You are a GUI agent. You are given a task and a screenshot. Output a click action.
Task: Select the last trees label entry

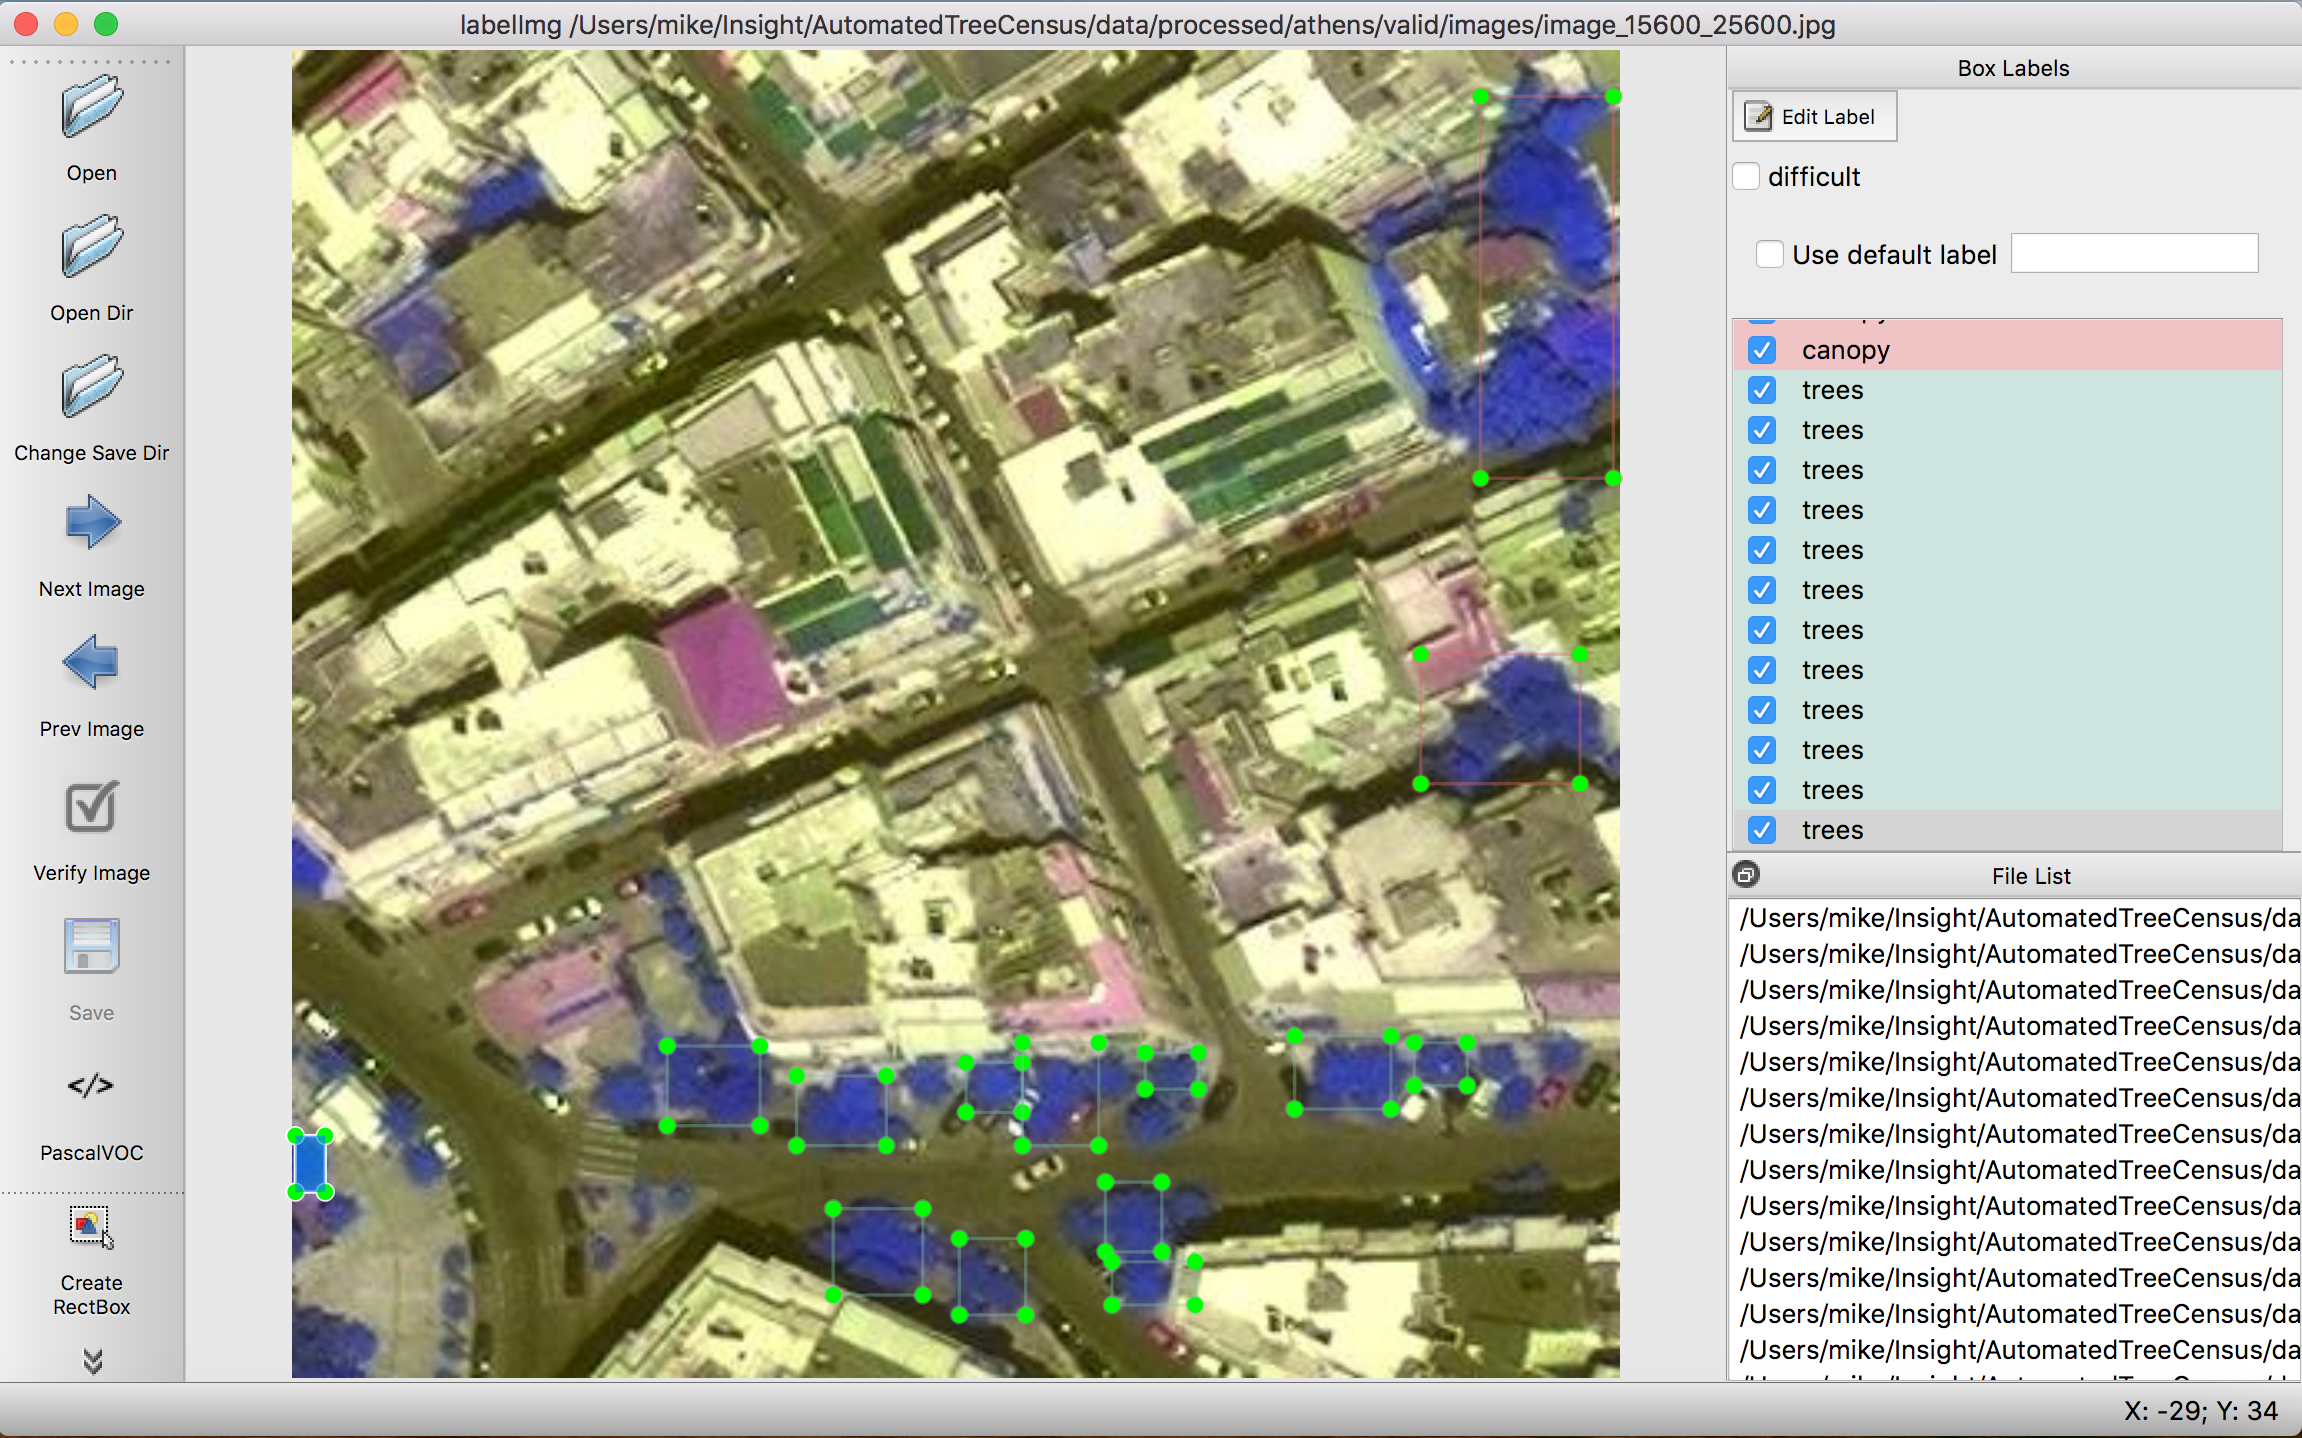click(x=1832, y=830)
